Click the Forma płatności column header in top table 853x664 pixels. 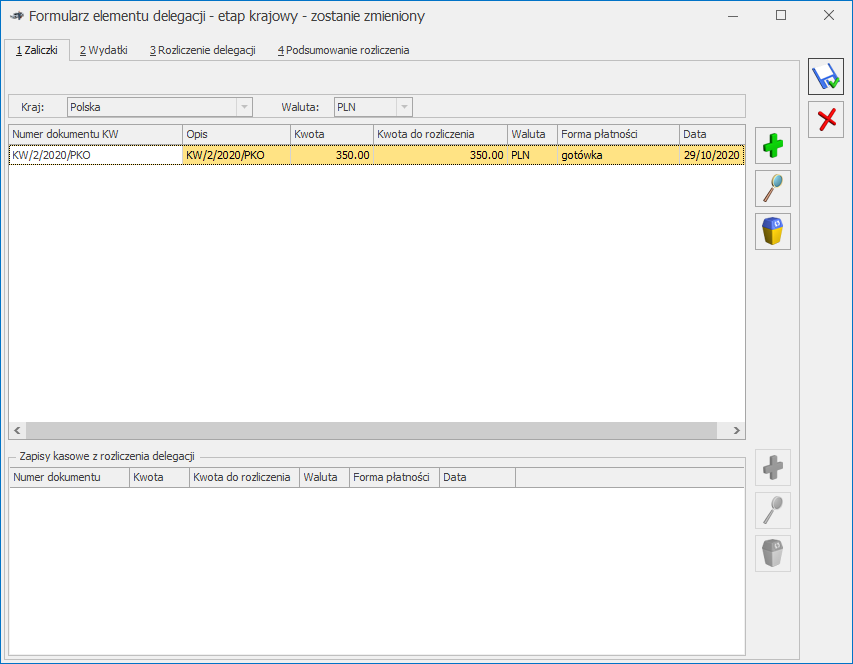click(617, 134)
